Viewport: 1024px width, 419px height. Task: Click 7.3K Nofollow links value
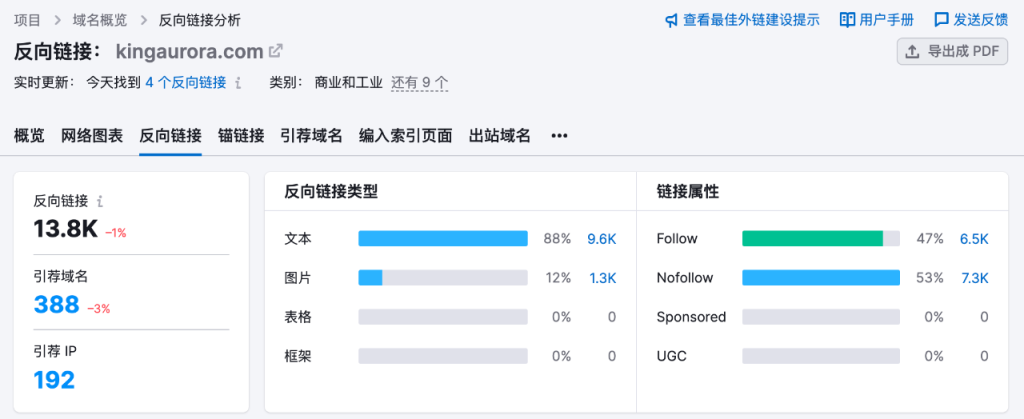[x=974, y=278]
